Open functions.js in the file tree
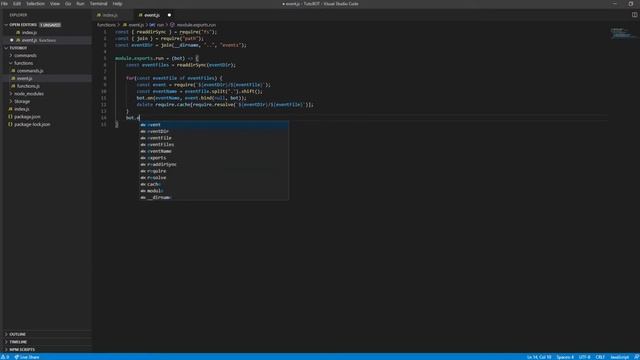Image resolution: width=640 pixels, height=360 pixels. [28, 86]
